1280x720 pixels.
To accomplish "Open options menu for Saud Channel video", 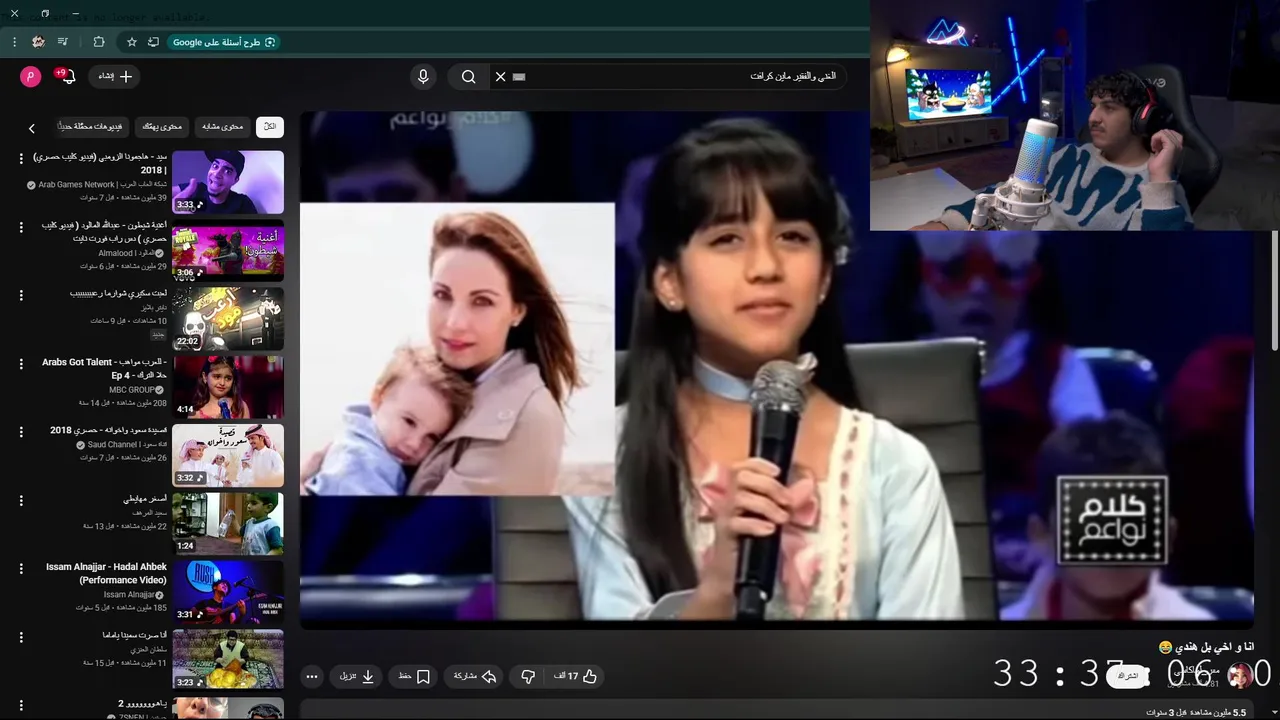I will 21,432.
